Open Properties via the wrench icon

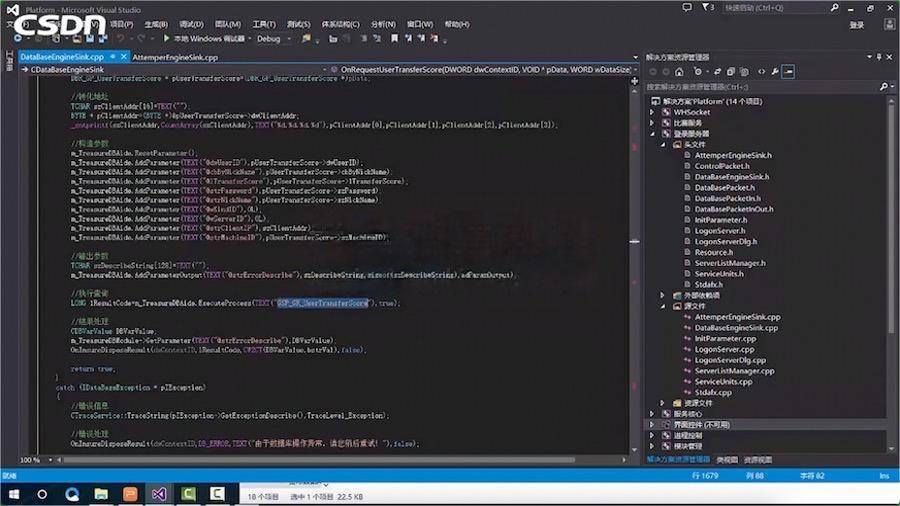775,71
